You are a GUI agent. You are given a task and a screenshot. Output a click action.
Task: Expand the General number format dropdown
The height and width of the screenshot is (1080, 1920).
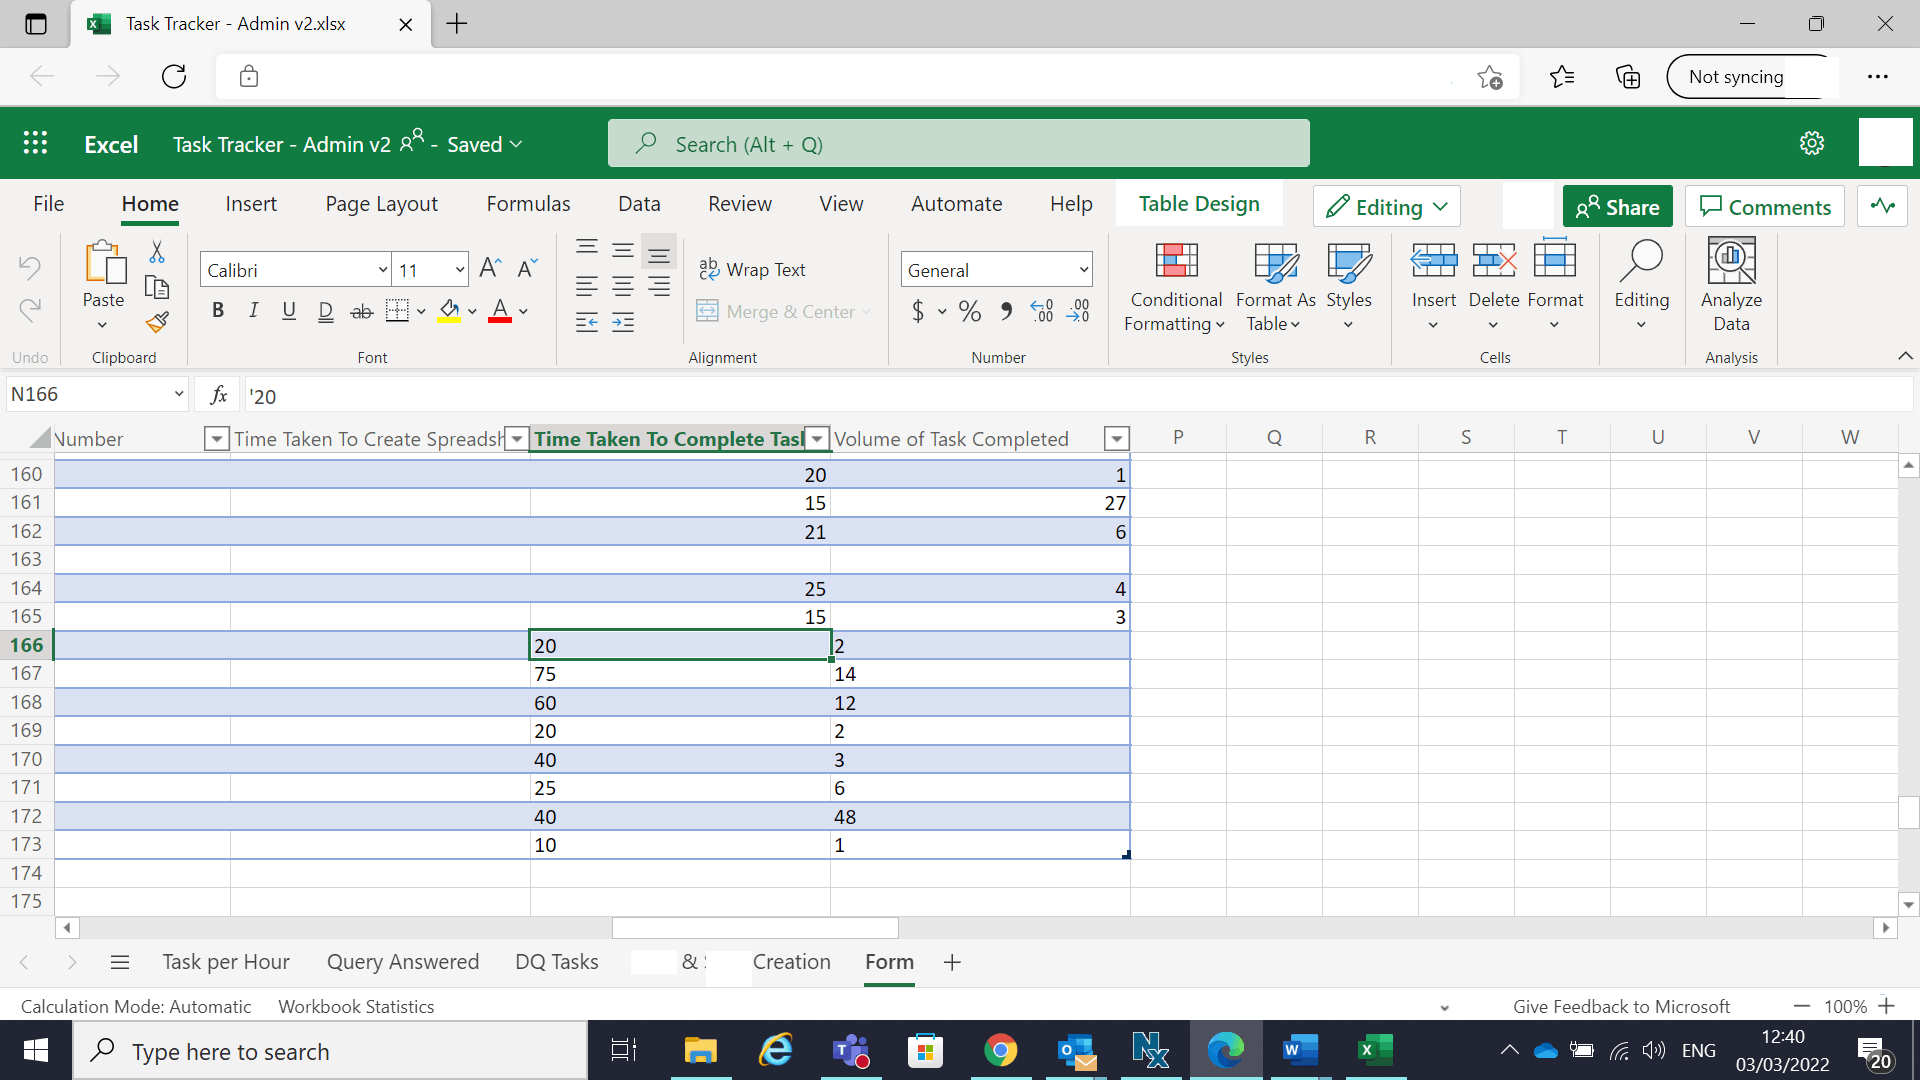click(x=1083, y=270)
